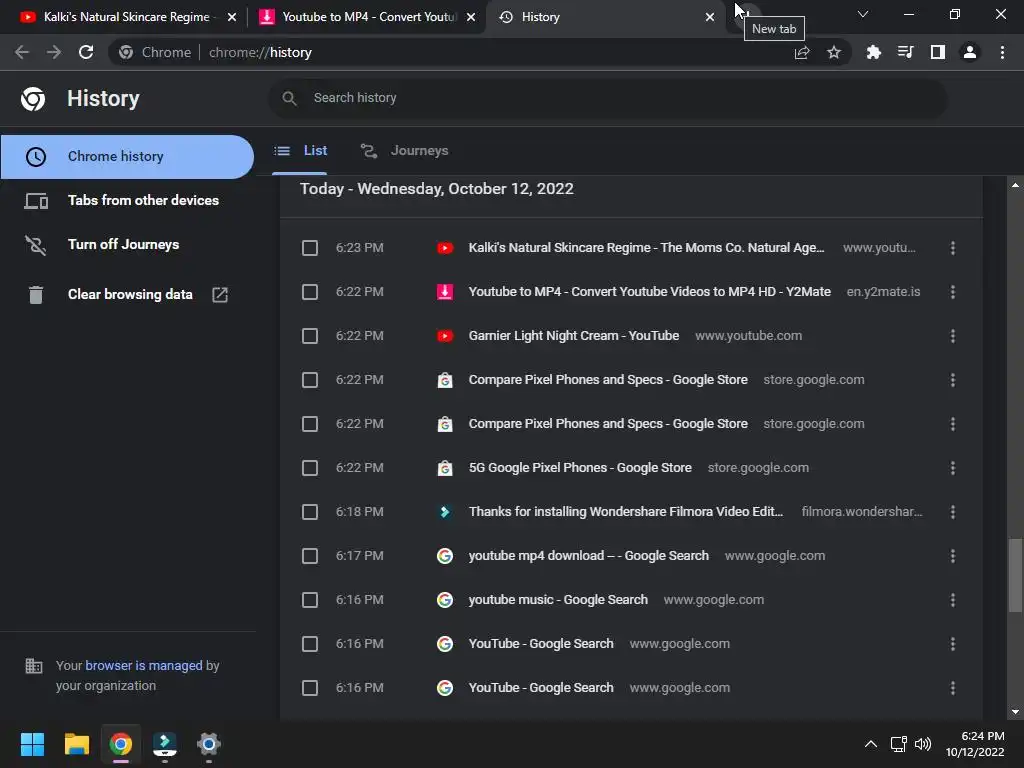This screenshot has height=768, width=1024.
Task: Open the Extensions puzzle icon
Action: click(873, 52)
